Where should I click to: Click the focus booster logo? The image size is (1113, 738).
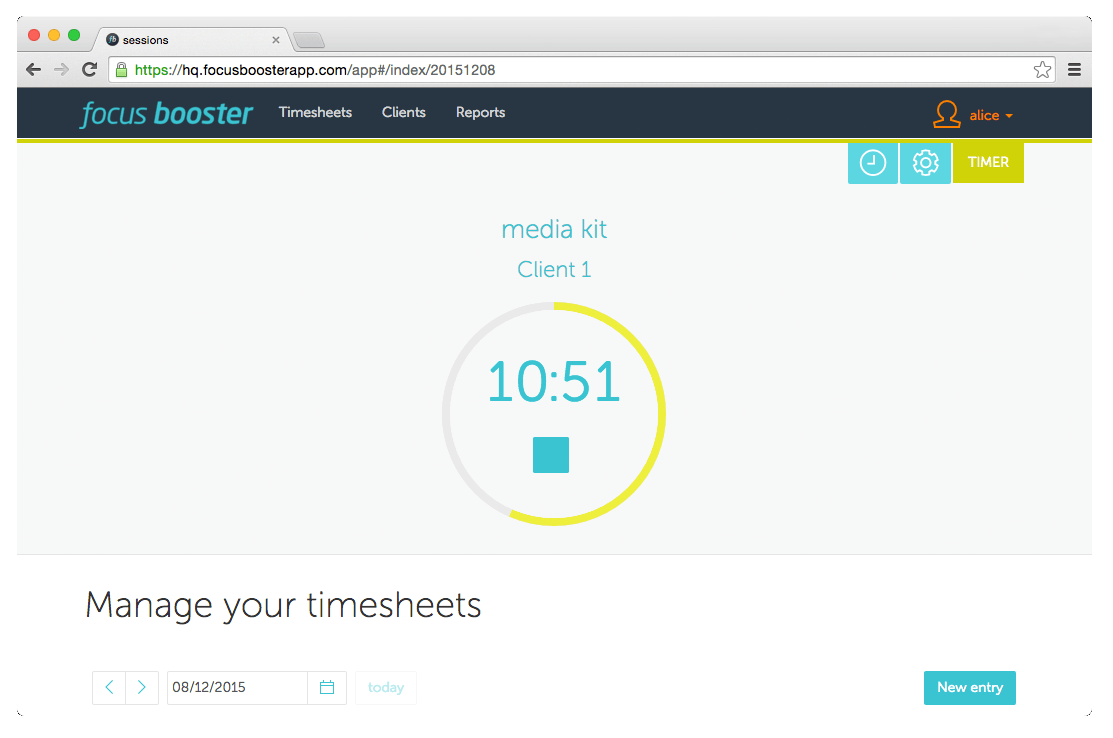[x=167, y=114]
